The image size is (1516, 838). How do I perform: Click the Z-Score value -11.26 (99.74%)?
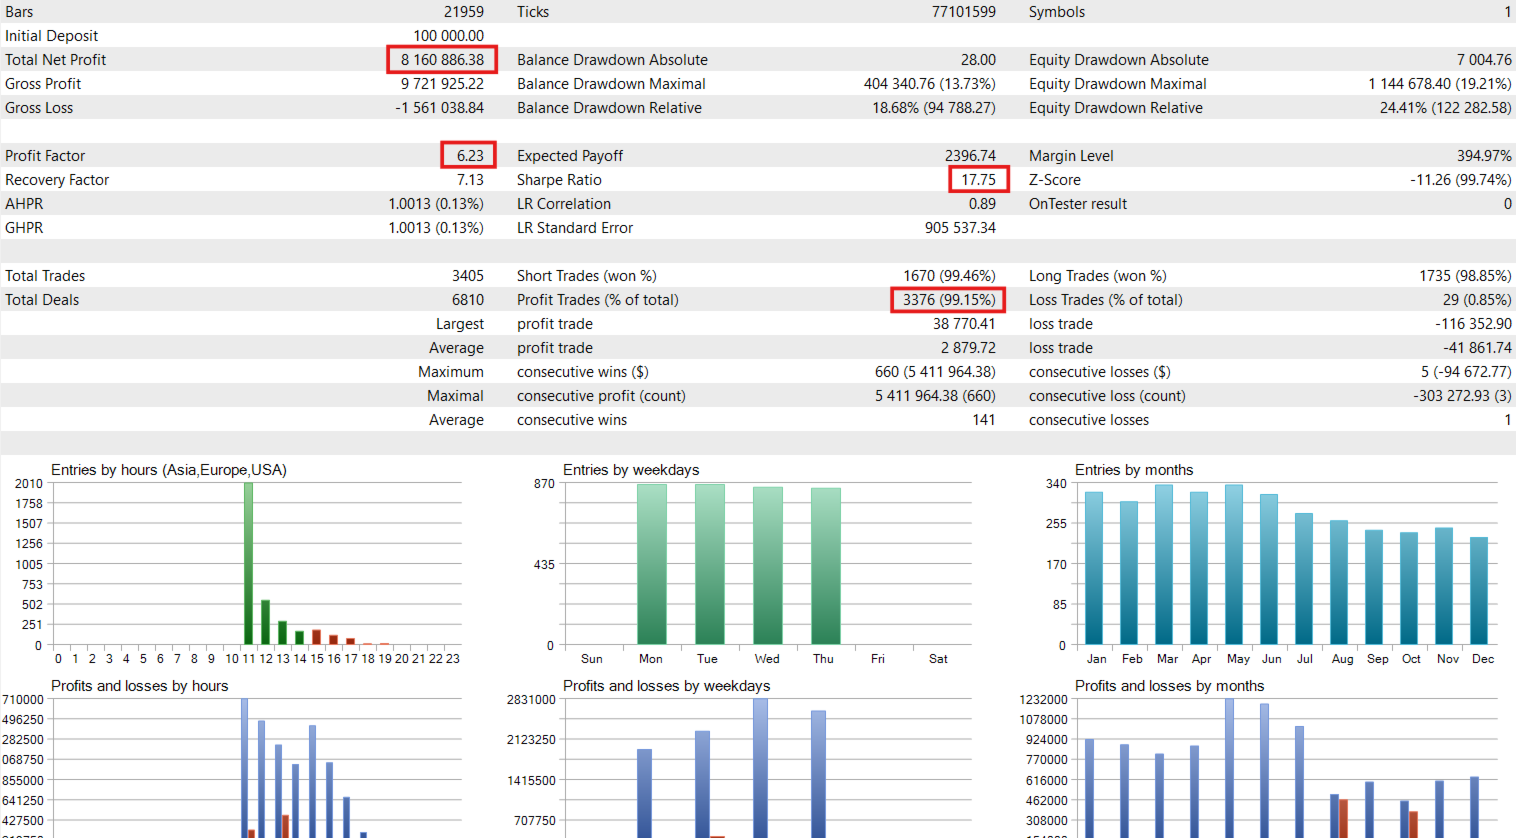point(1461,180)
